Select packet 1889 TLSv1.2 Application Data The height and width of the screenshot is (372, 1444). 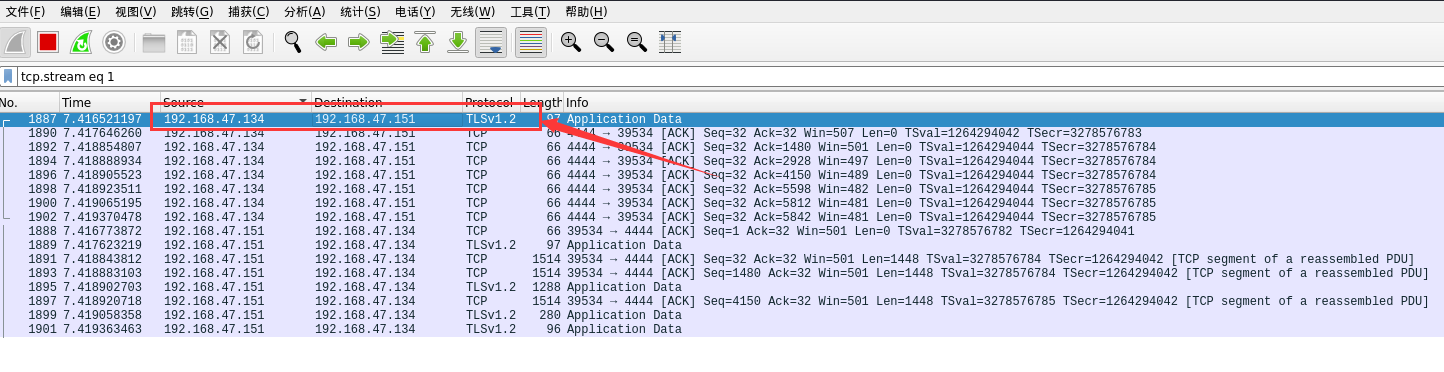click(722, 245)
